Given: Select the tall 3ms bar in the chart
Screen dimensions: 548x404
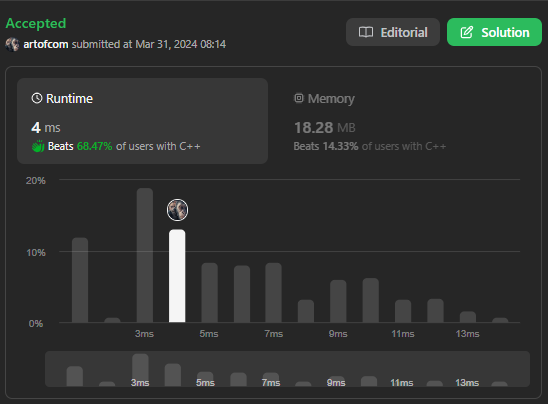Looking at the screenshot, I should [x=145, y=255].
